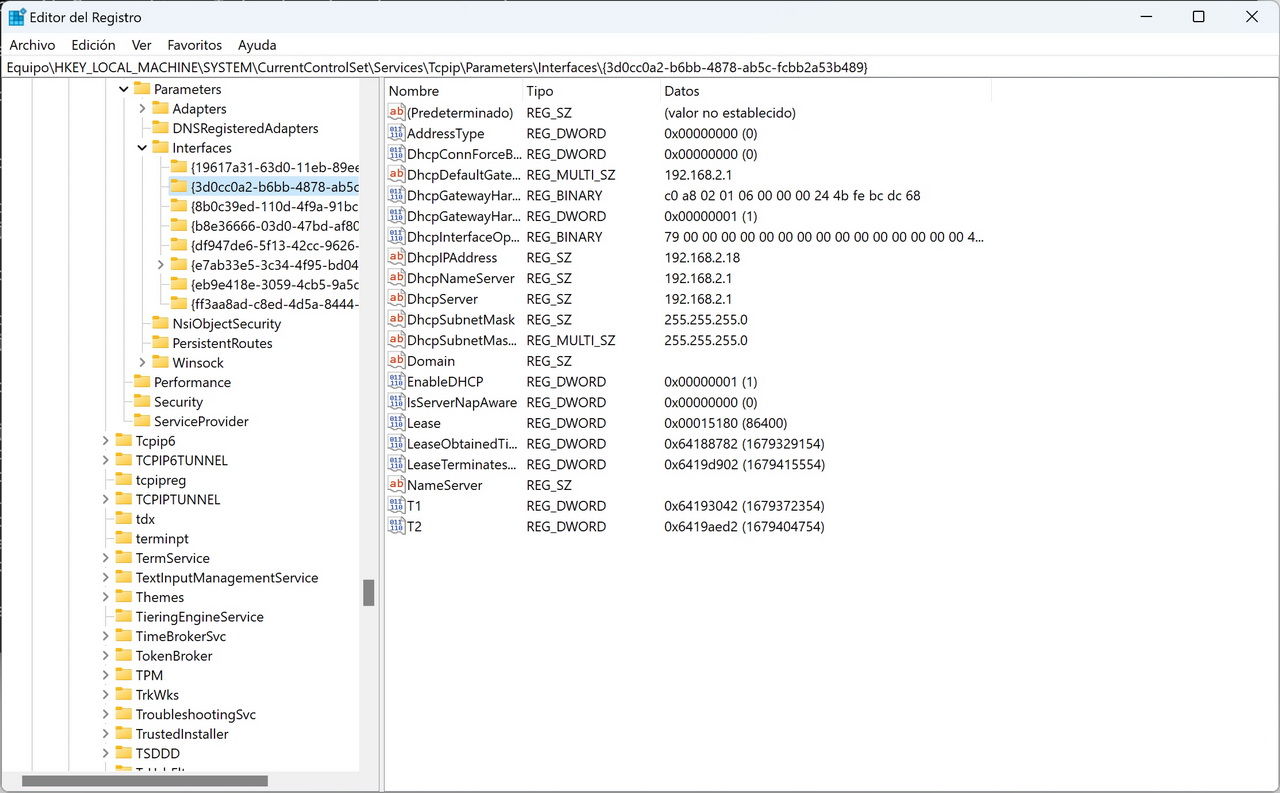Click the NameServer string value icon
The width and height of the screenshot is (1280, 793).
(396, 485)
